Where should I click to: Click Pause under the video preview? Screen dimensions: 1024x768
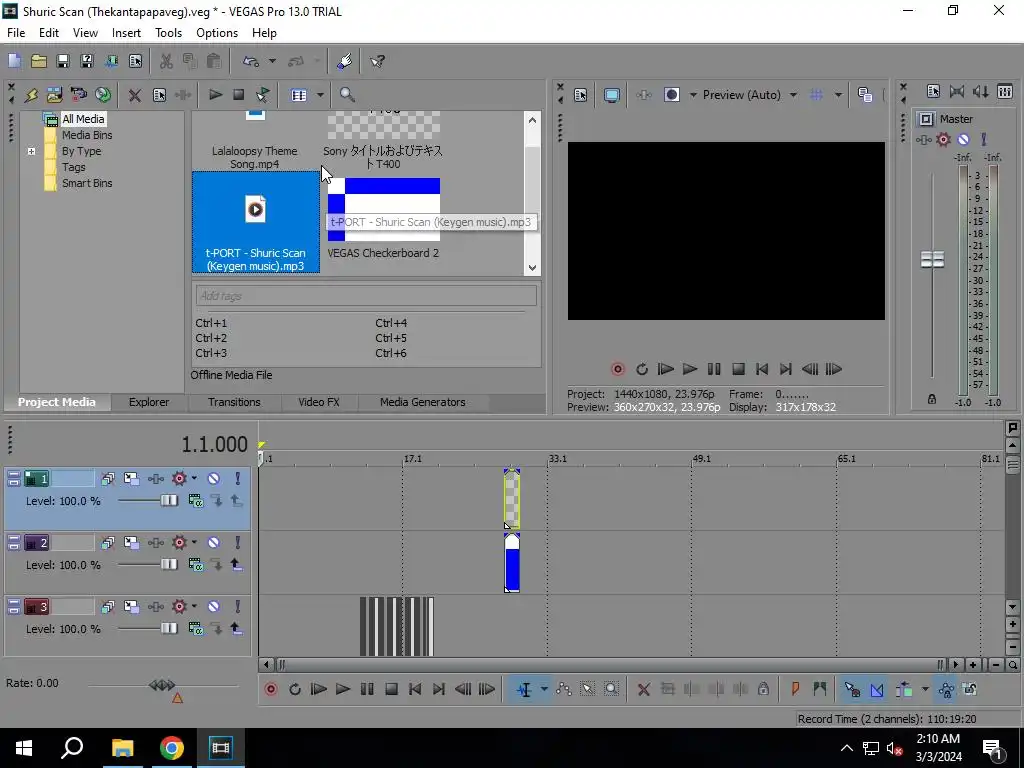(x=714, y=369)
